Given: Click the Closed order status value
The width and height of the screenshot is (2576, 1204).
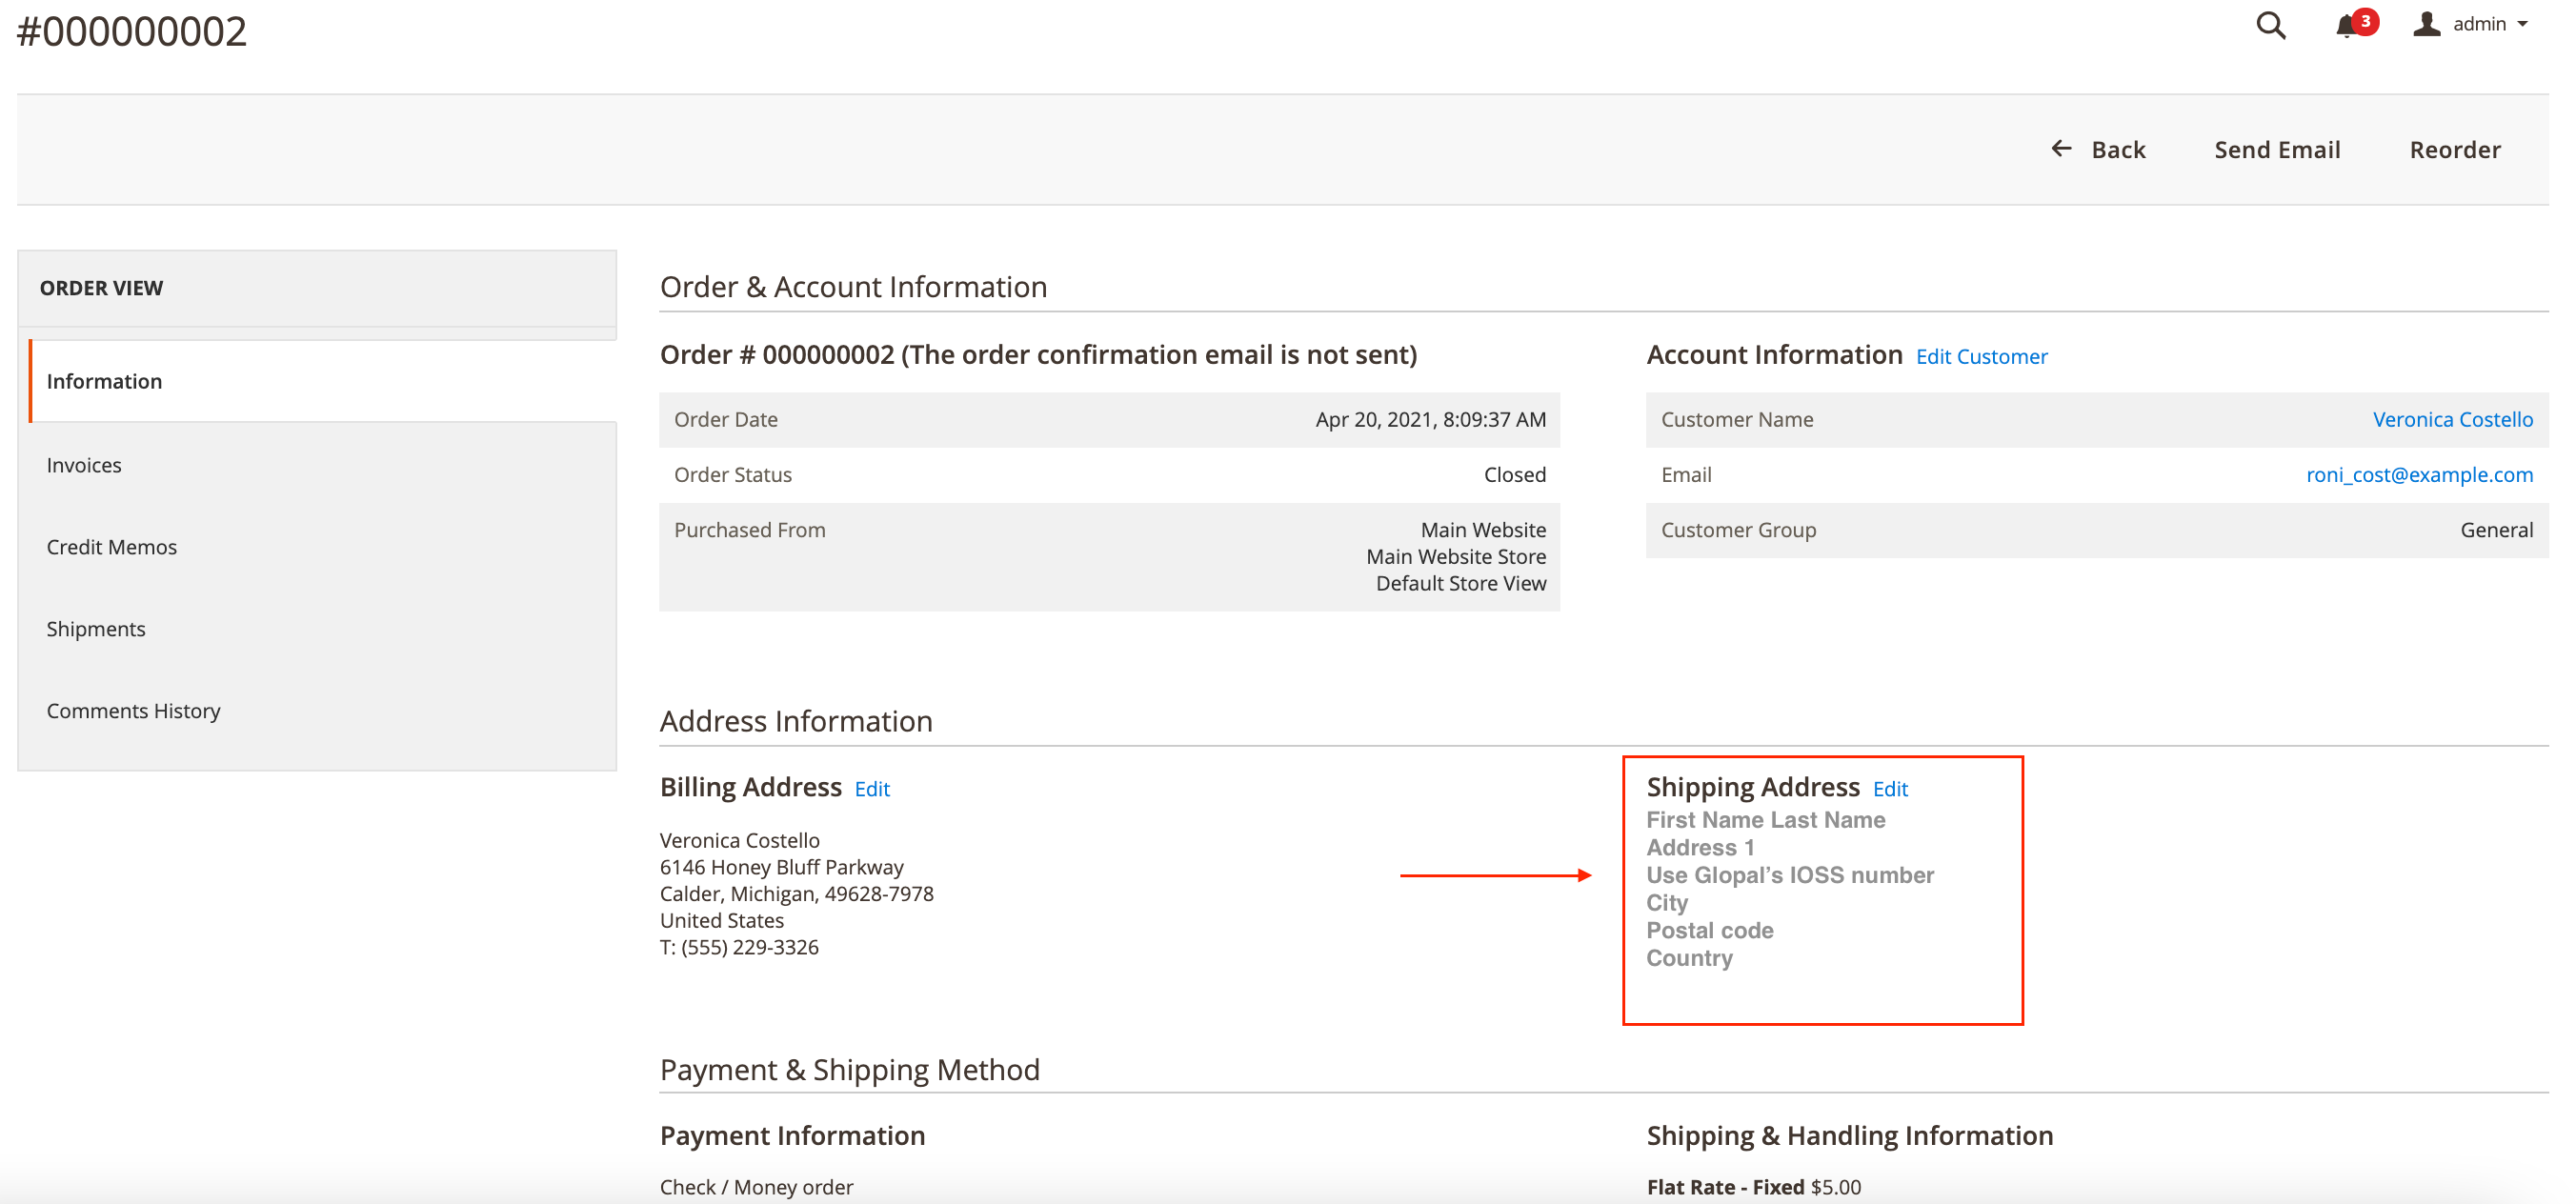Looking at the screenshot, I should pyautogui.click(x=1514, y=475).
